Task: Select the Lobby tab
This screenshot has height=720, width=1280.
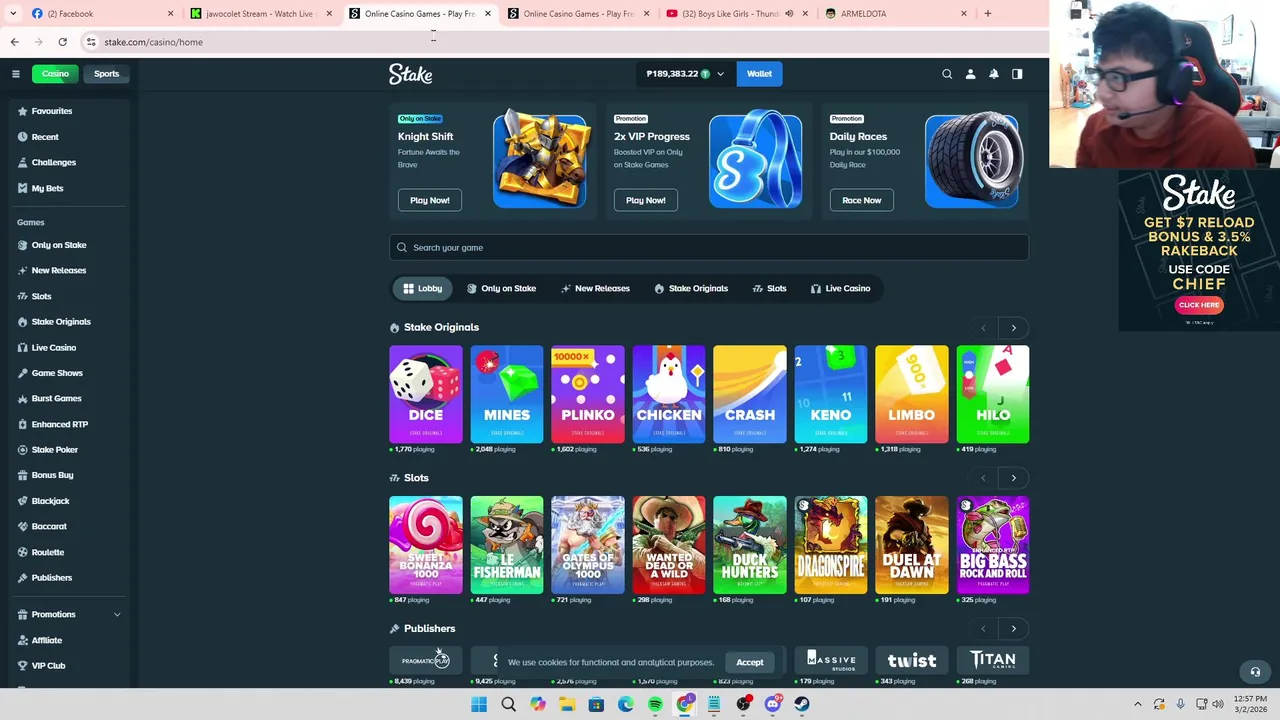Action: 422,288
